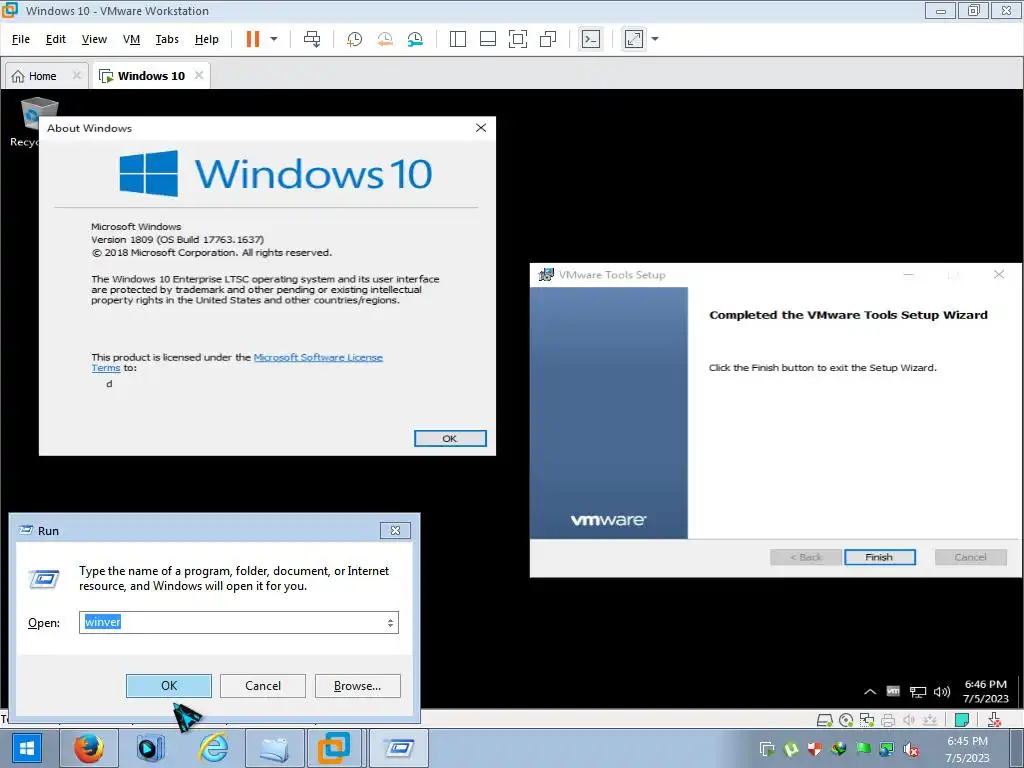The height and width of the screenshot is (768, 1024).
Task: Click the VMware Workstation taskbar icon
Action: pyautogui.click(x=334, y=748)
